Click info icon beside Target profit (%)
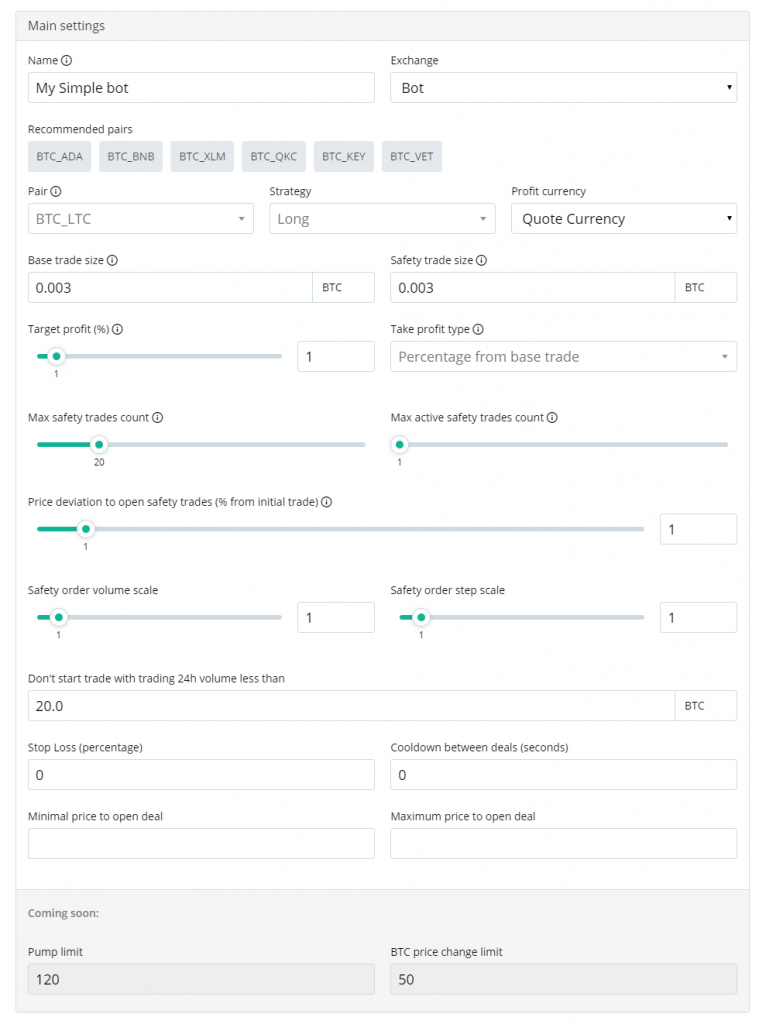This screenshot has height=1024, width=759. click(118, 329)
